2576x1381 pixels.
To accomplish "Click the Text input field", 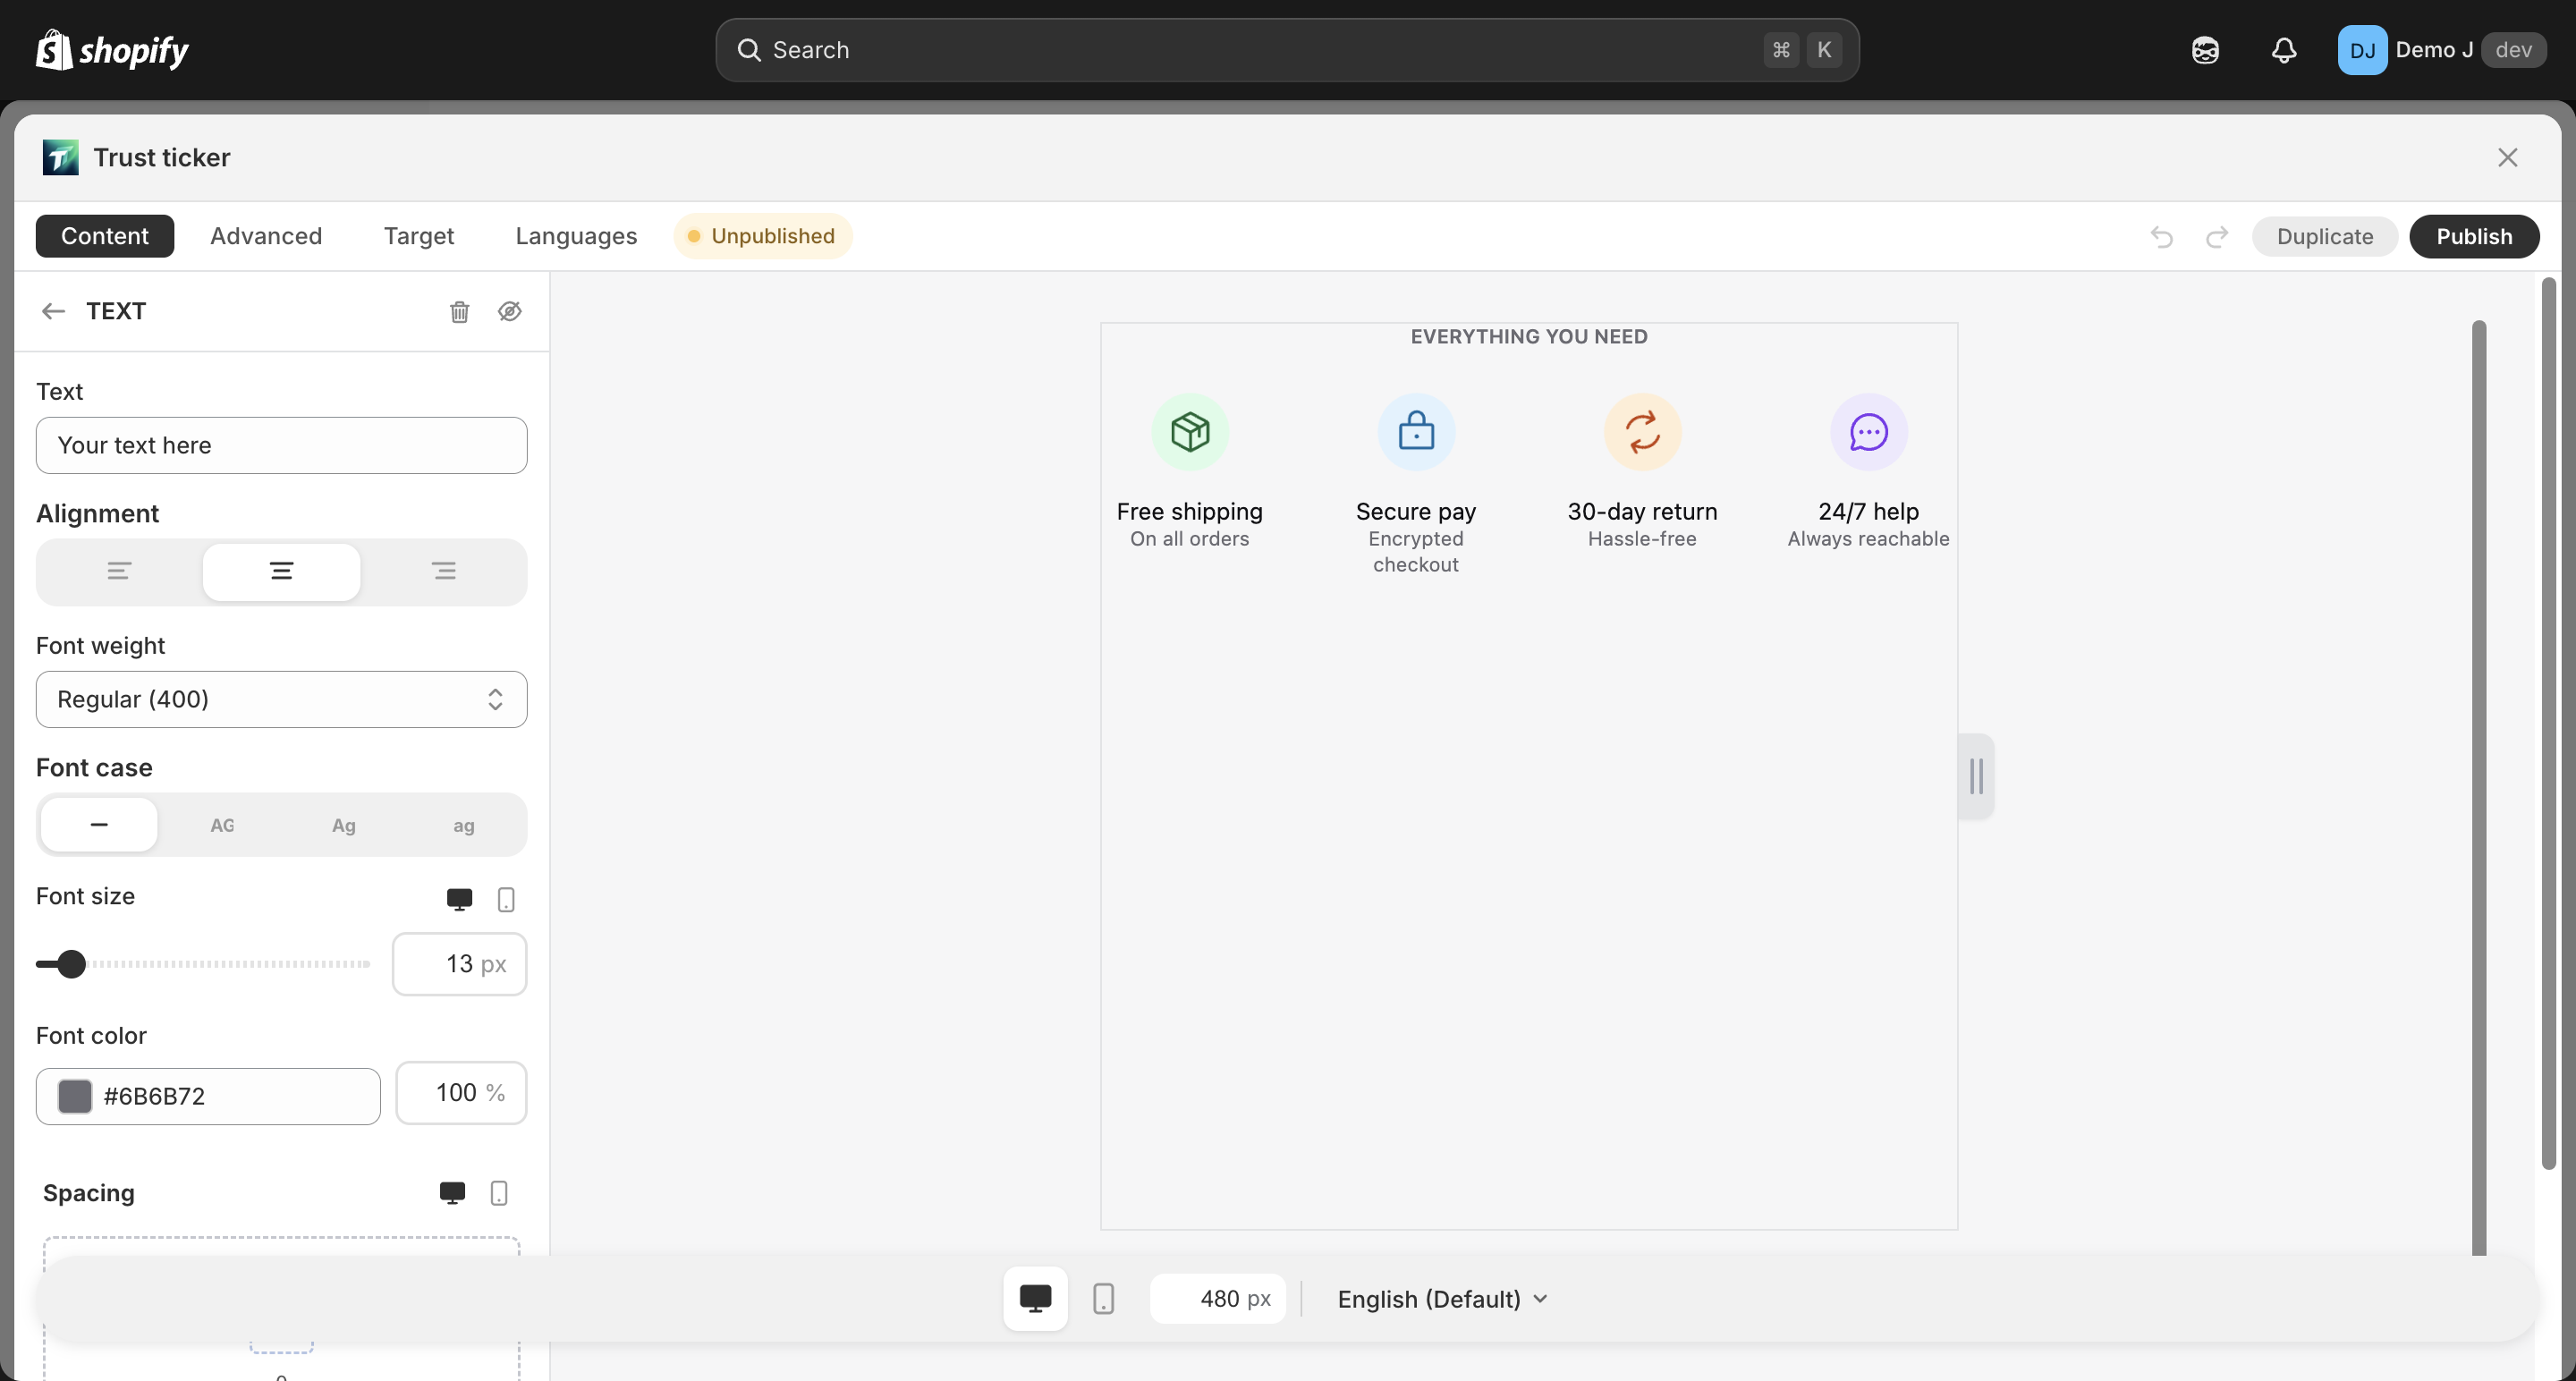I will click(281, 445).
